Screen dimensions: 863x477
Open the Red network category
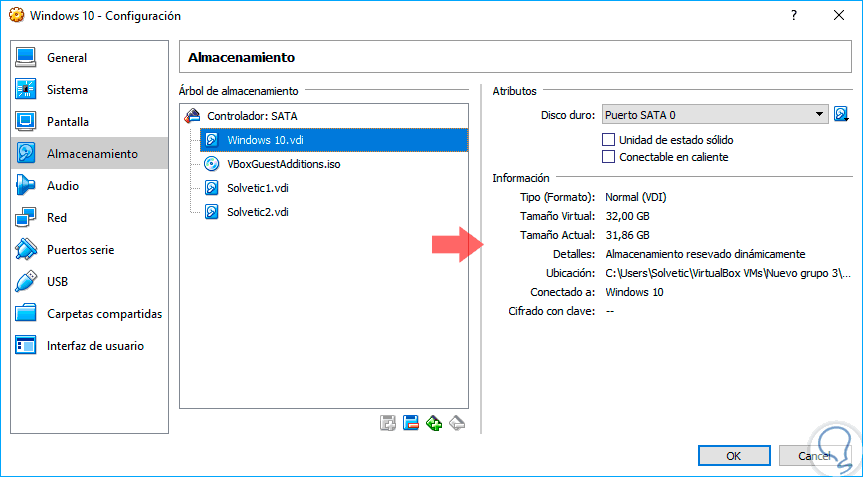(x=57, y=218)
